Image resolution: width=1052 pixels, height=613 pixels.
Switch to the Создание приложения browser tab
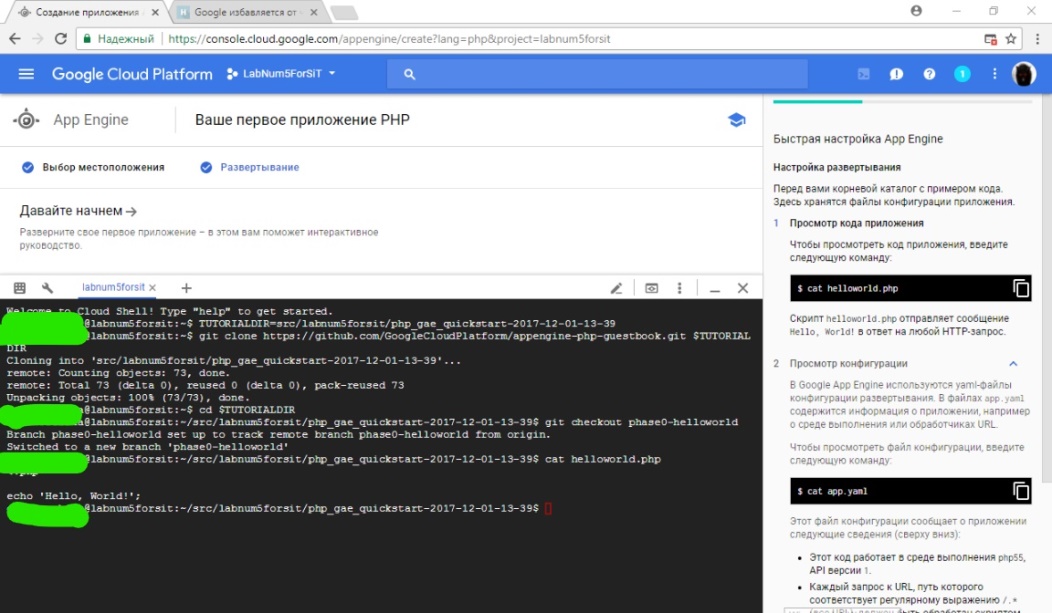(87, 12)
